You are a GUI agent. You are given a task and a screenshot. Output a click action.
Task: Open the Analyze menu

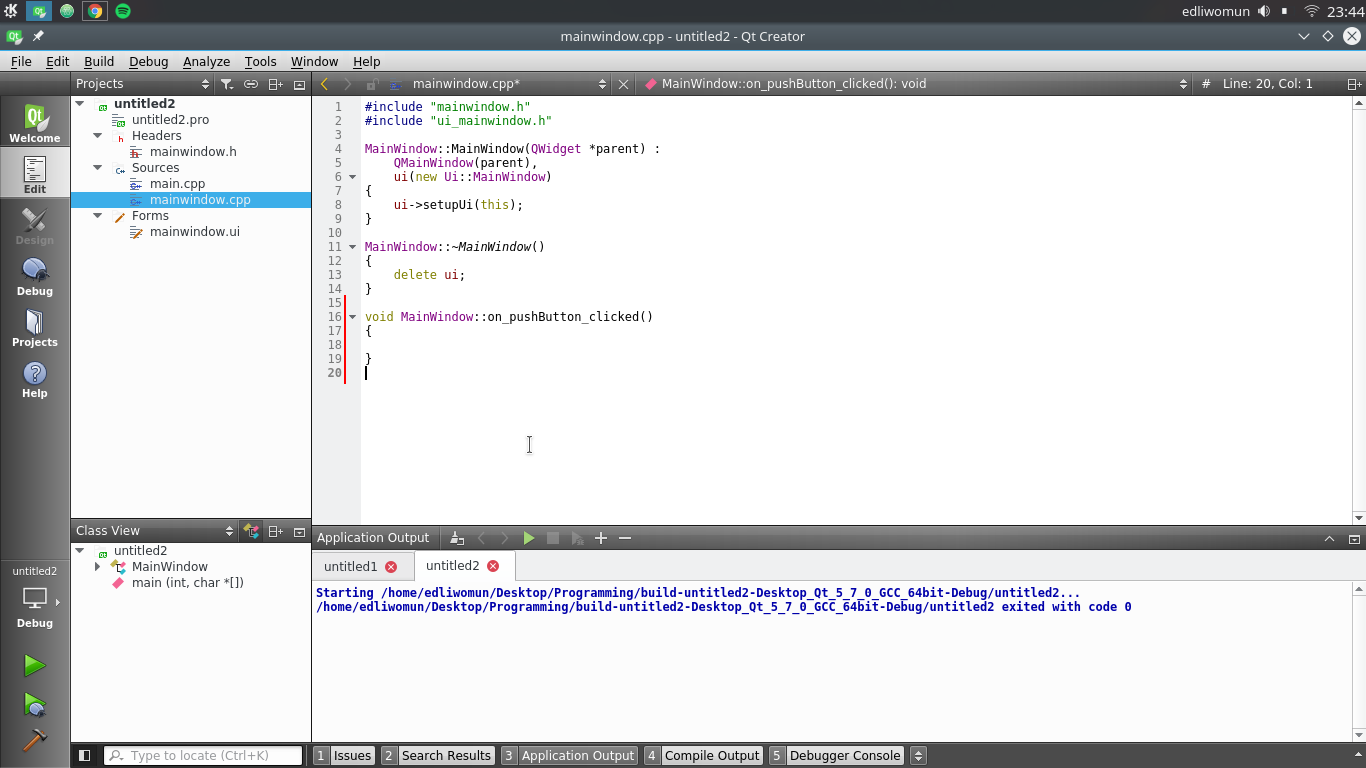206,61
